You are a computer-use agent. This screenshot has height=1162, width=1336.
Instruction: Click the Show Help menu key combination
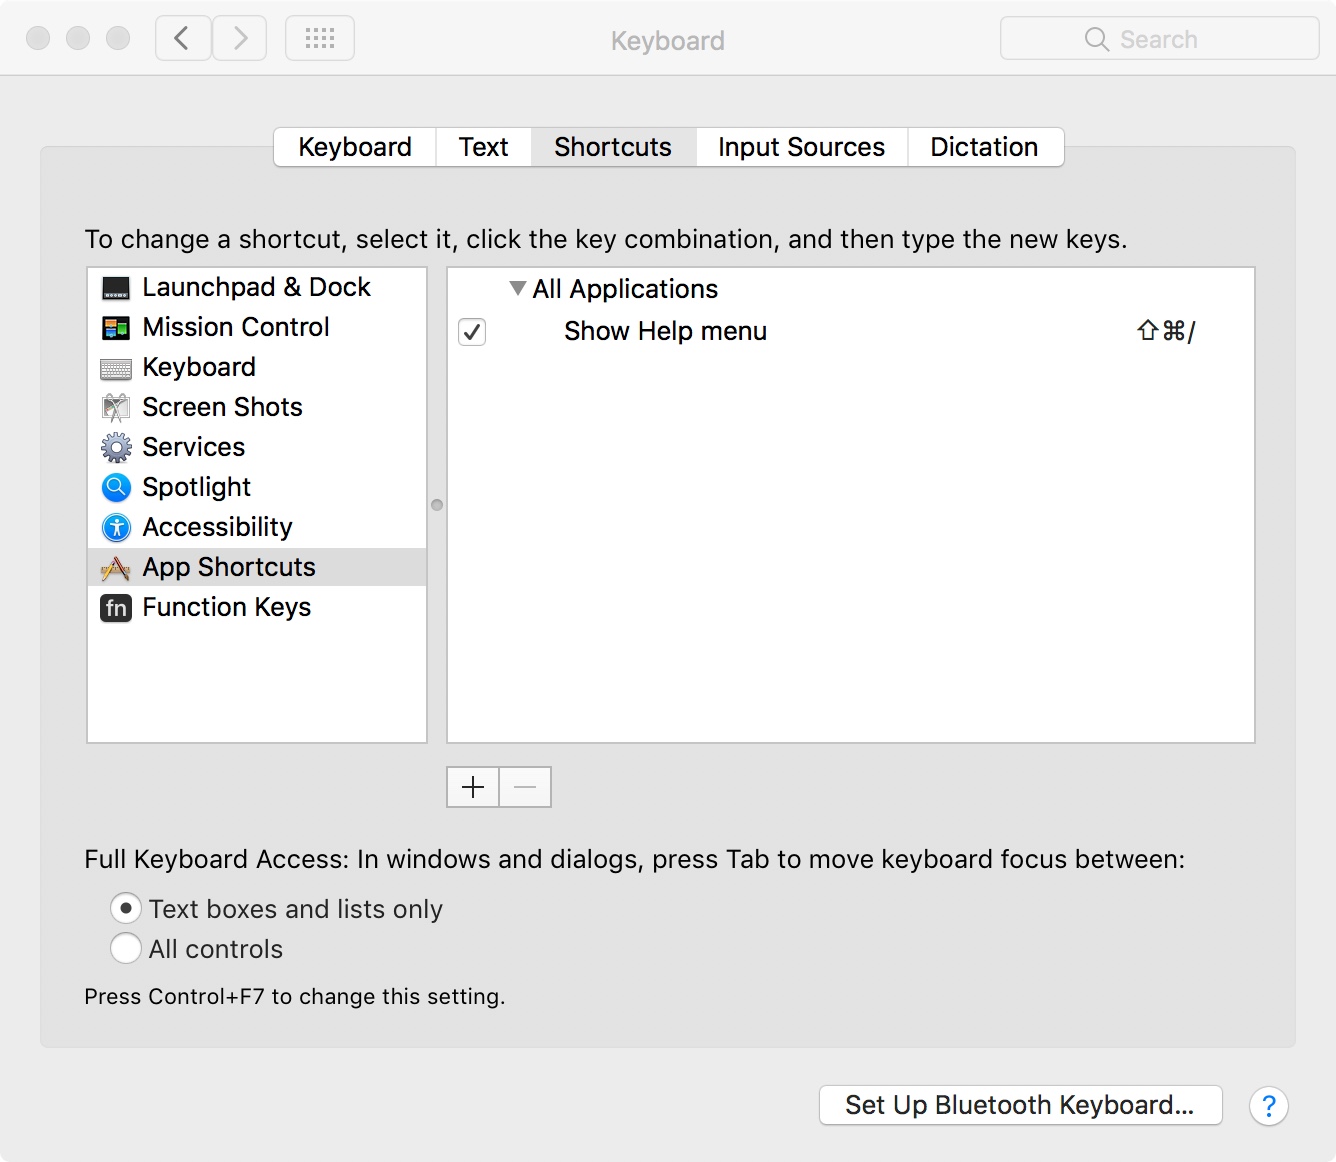point(1166,331)
